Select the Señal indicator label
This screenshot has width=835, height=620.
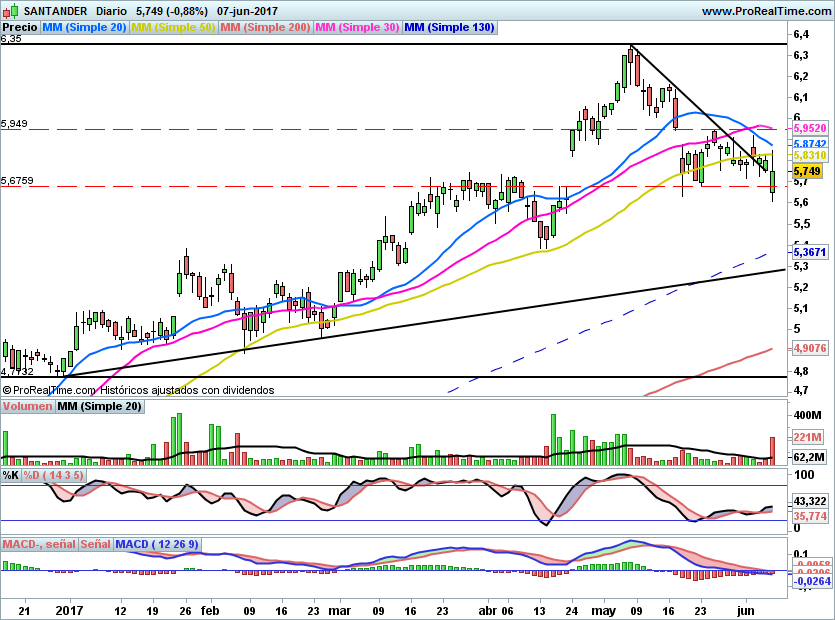point(96,544)
